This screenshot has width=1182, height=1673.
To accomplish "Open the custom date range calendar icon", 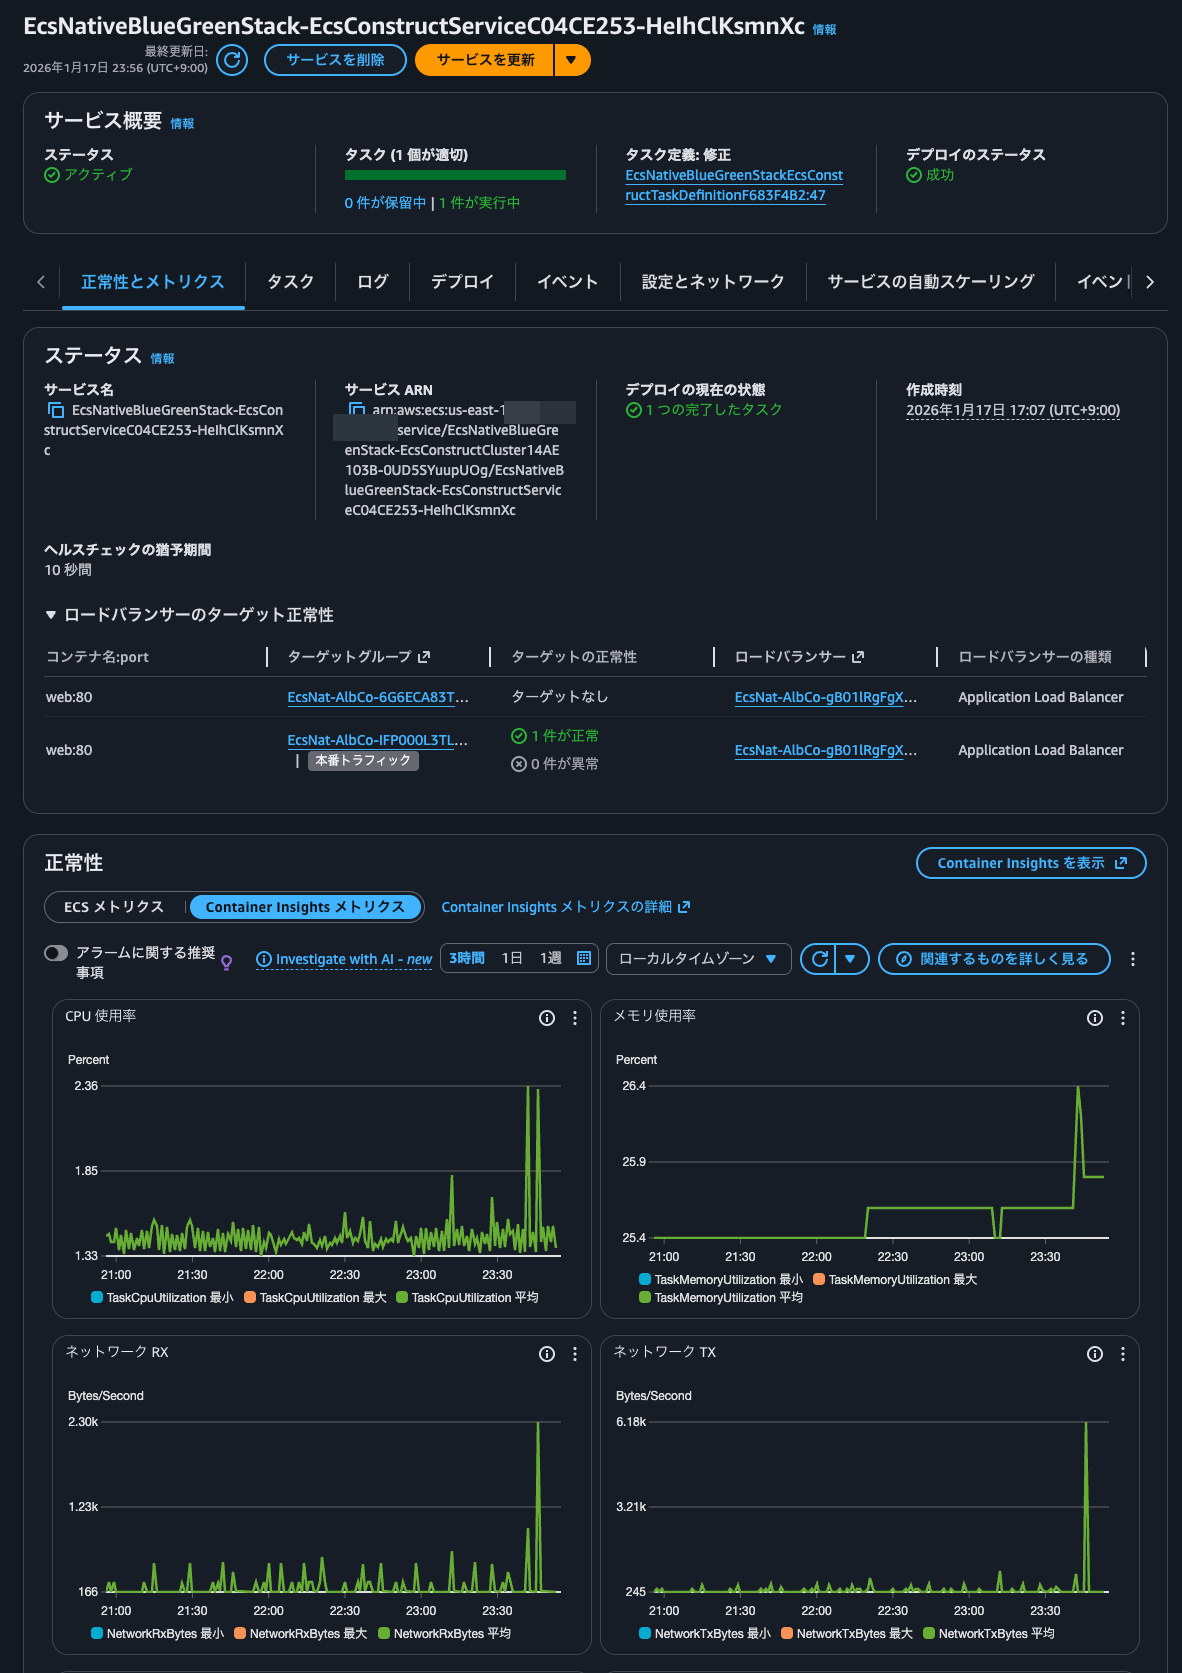I will pos(584,958).
